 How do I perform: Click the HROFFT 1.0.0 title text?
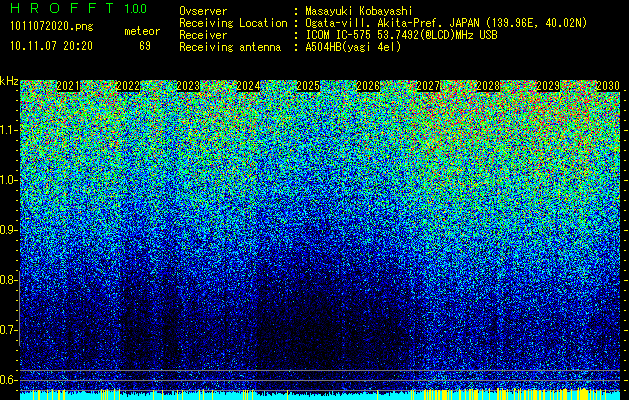79,8
